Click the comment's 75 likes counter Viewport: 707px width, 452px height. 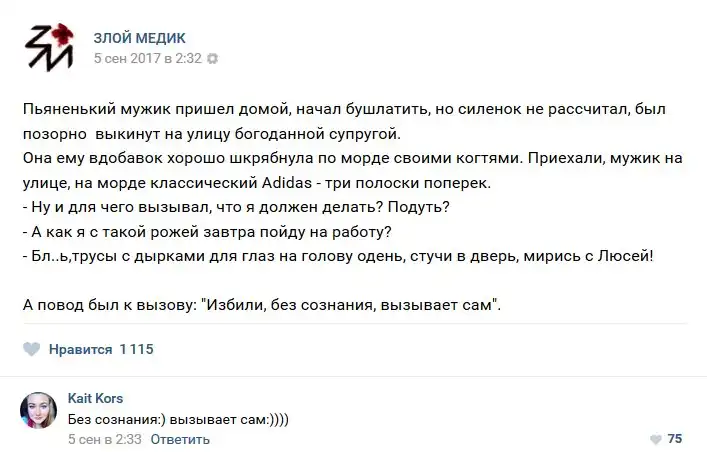(x=674, y=439)
